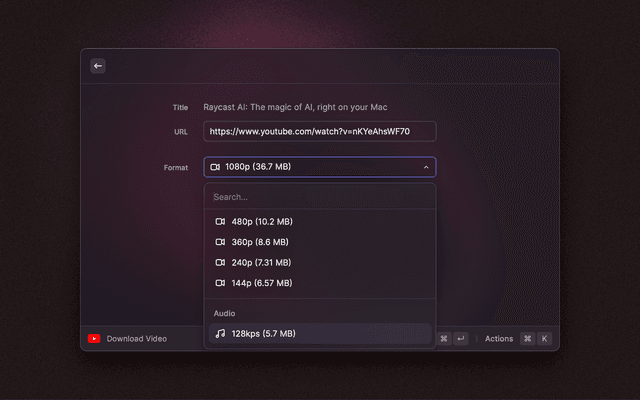Image resolution: width=640 pixels, height=400 pixels.
Task: Choose 128kps (5.7 MB) audio option
Action: pos(320,333)
